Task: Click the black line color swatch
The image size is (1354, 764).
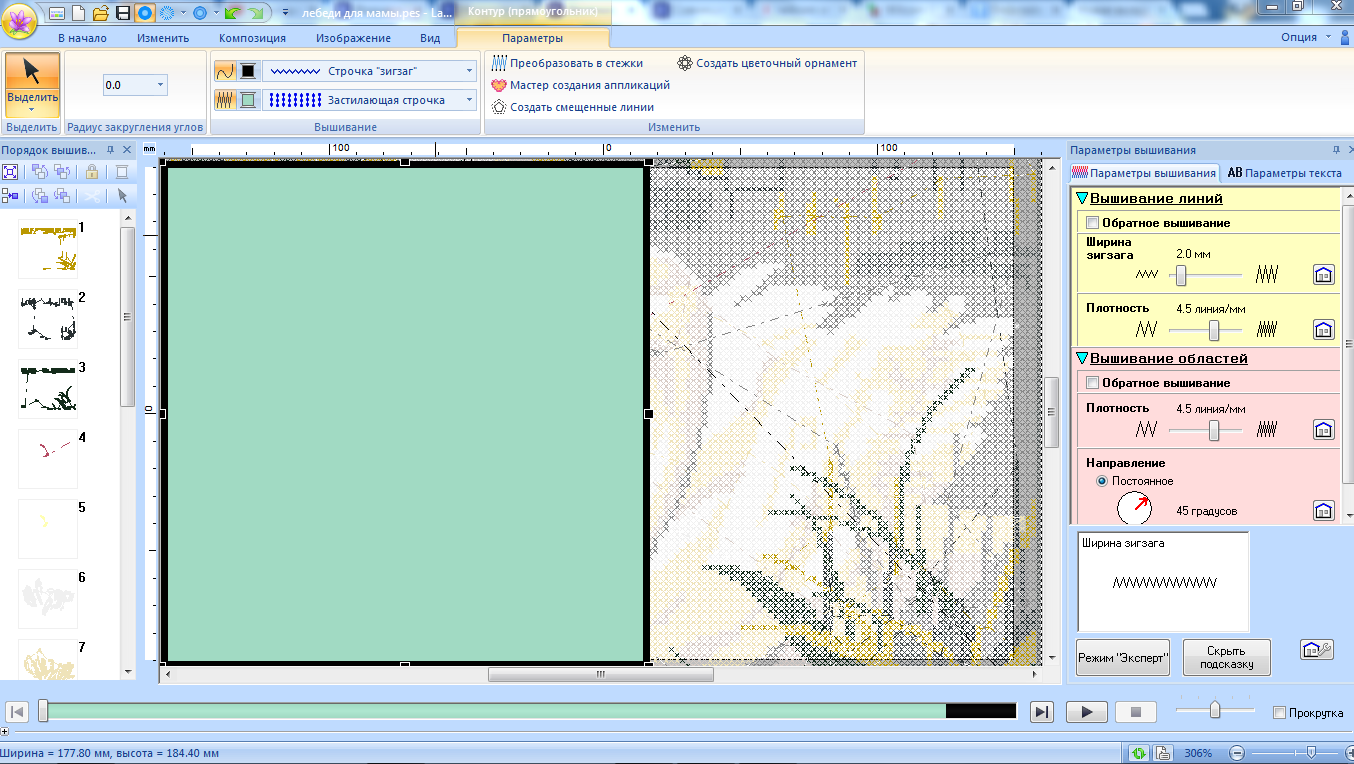Action: point(248,71)
